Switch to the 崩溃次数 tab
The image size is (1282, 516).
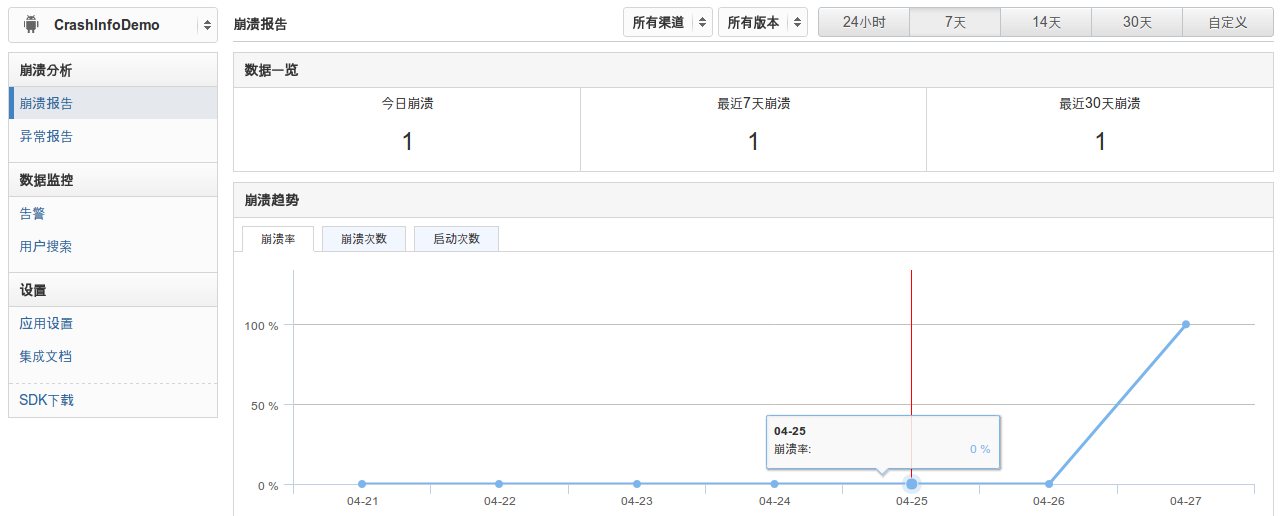click(364, 239)
